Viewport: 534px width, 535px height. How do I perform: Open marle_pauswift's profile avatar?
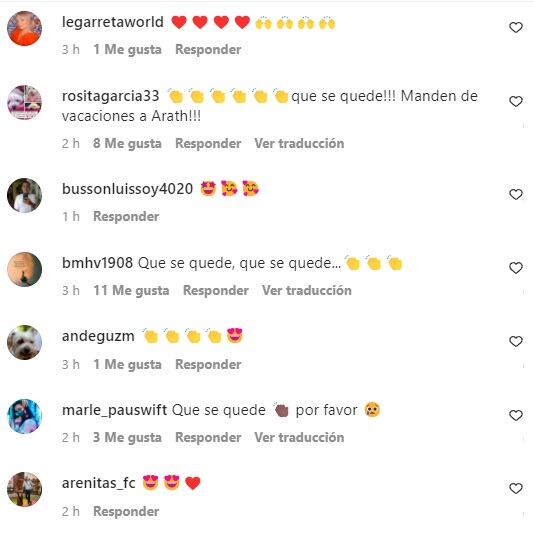pyautogui.click(x=25, y=416)
